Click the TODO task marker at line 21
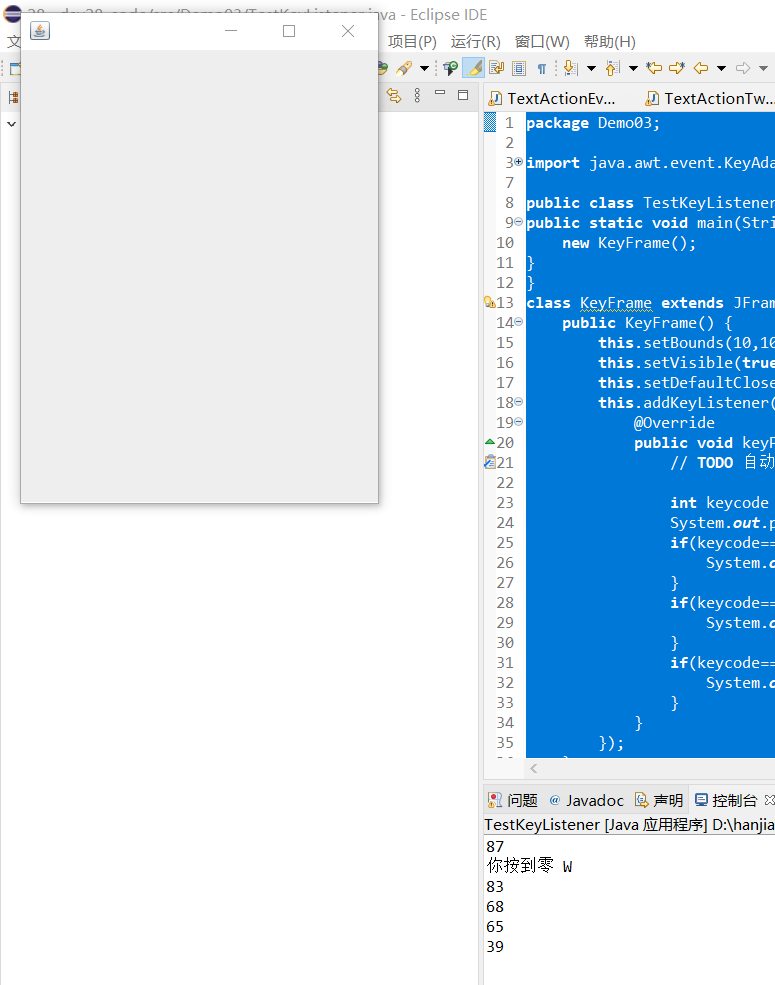Viewport: 775px width, 985px height. tap(490, 462)
